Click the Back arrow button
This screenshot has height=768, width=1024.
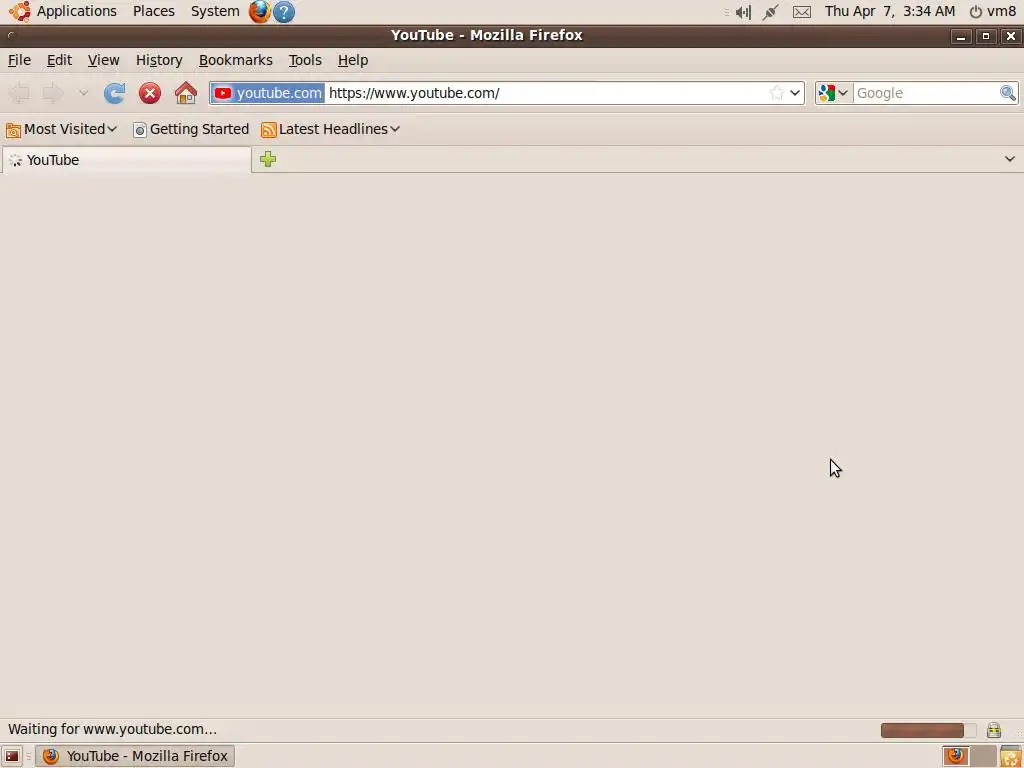(20, 93)
